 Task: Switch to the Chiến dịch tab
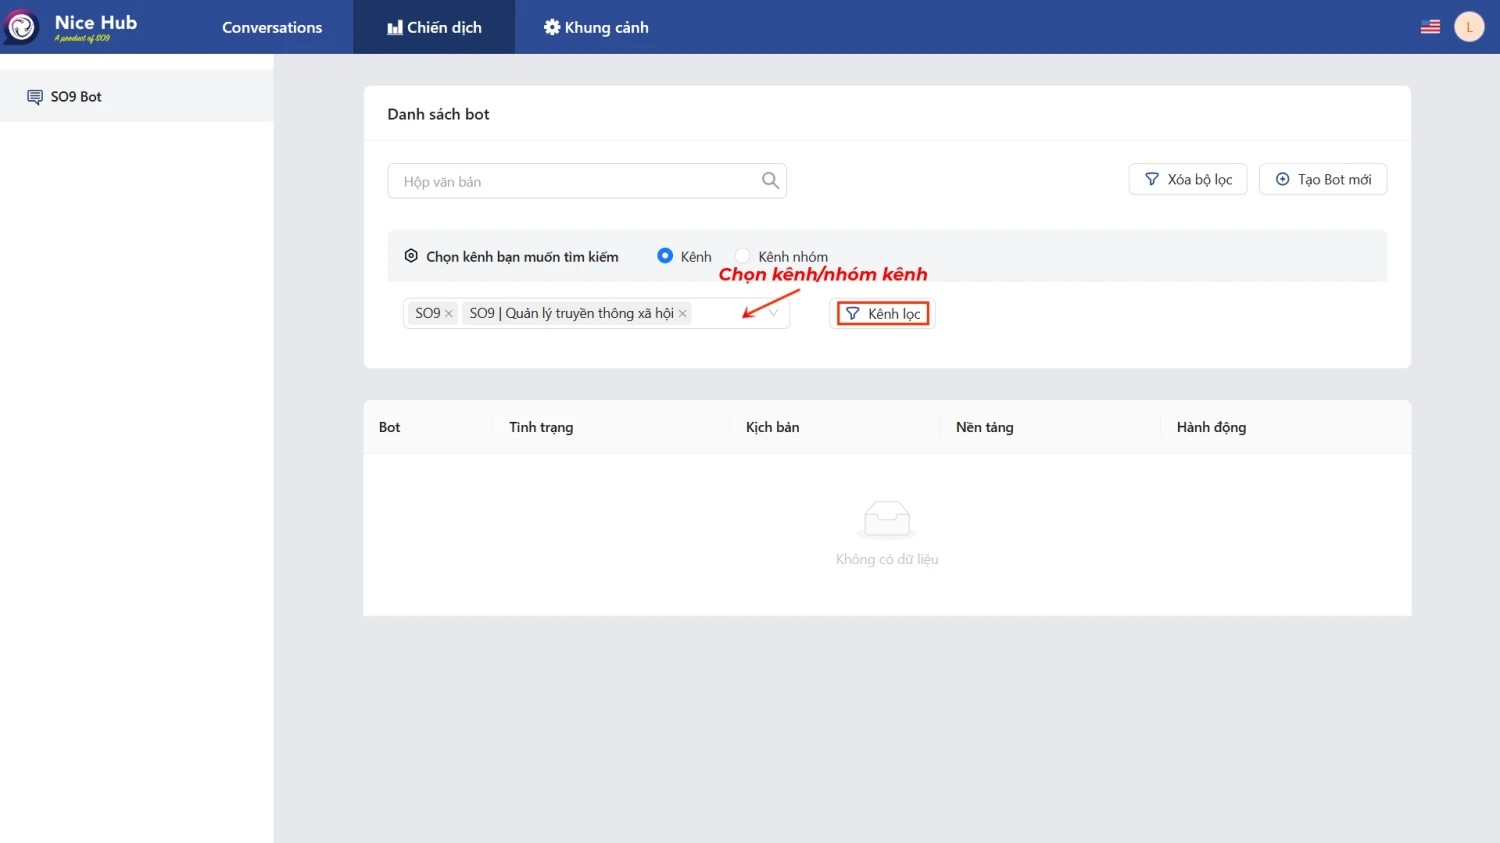pyautogui.click(x=434, y=27)
